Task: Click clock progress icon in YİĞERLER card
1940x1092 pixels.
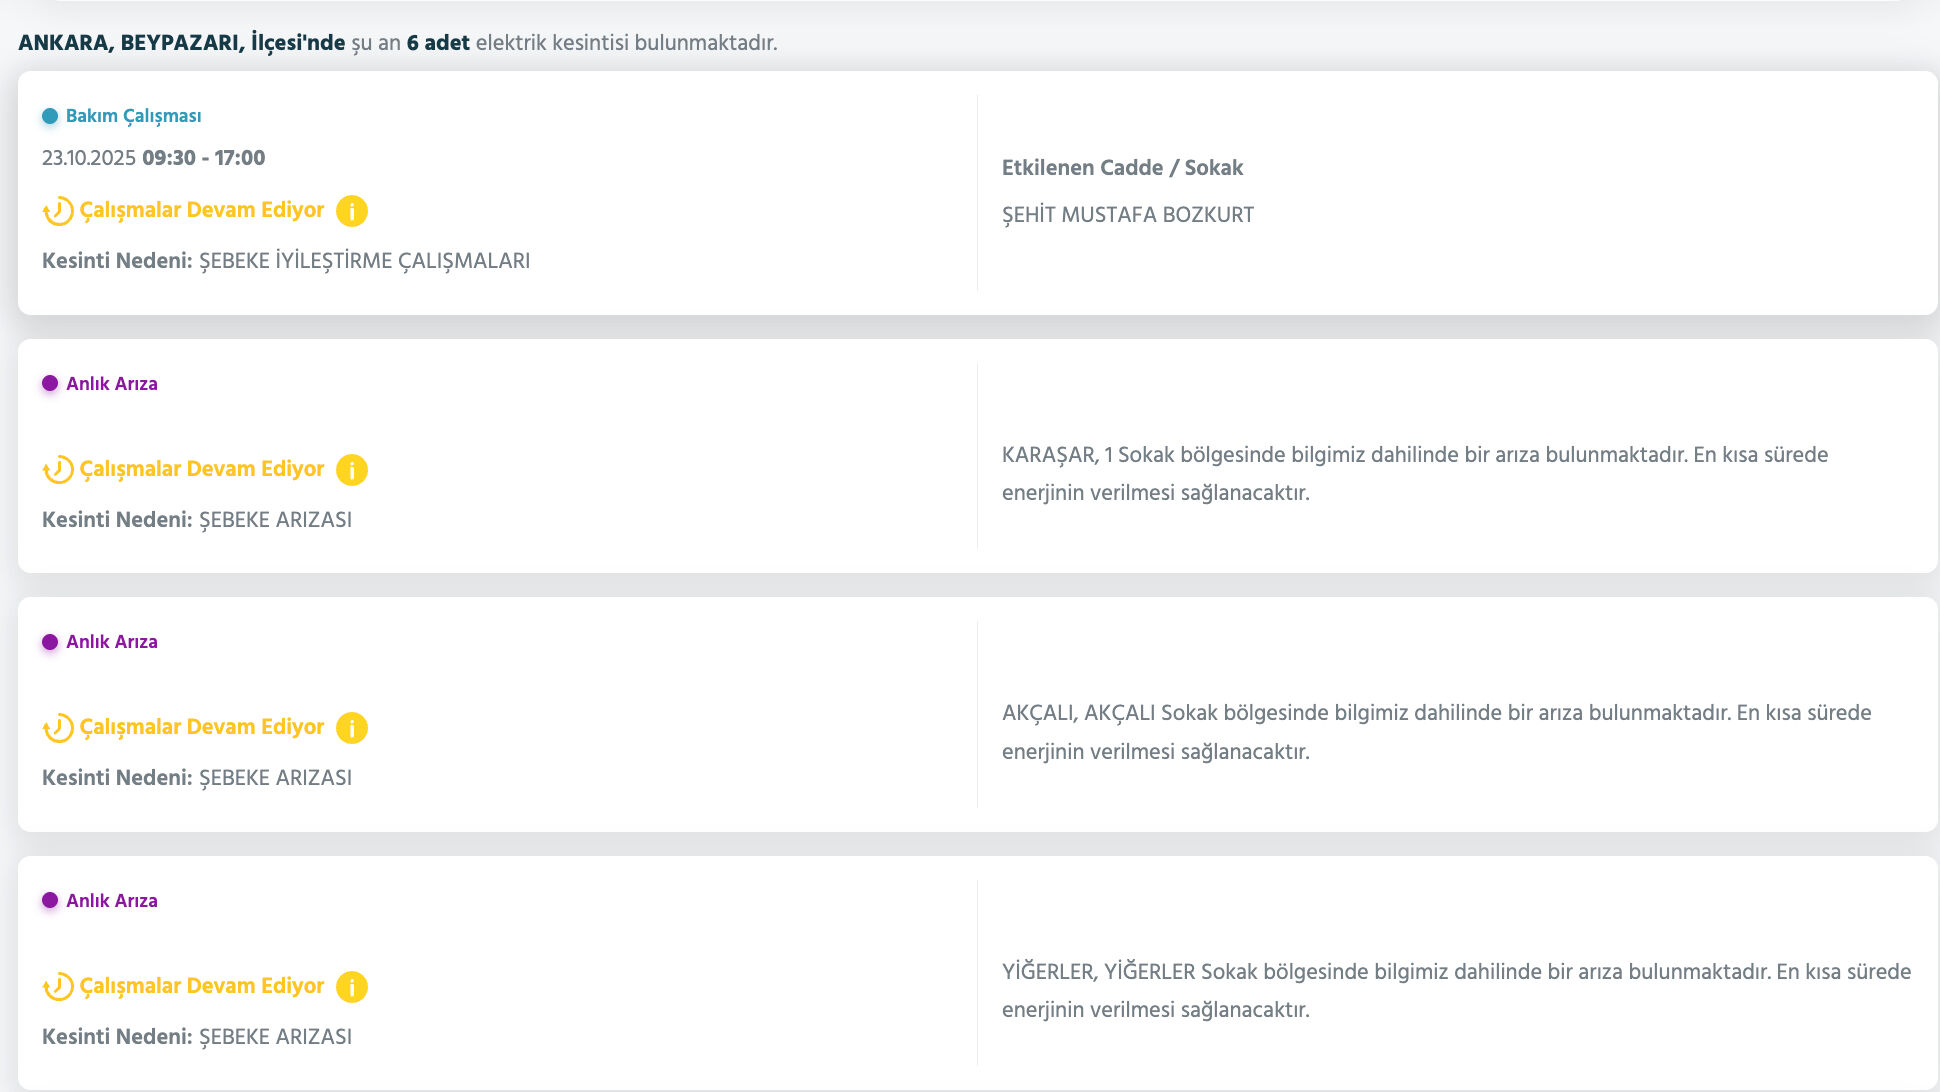Action: coord(58,987)
